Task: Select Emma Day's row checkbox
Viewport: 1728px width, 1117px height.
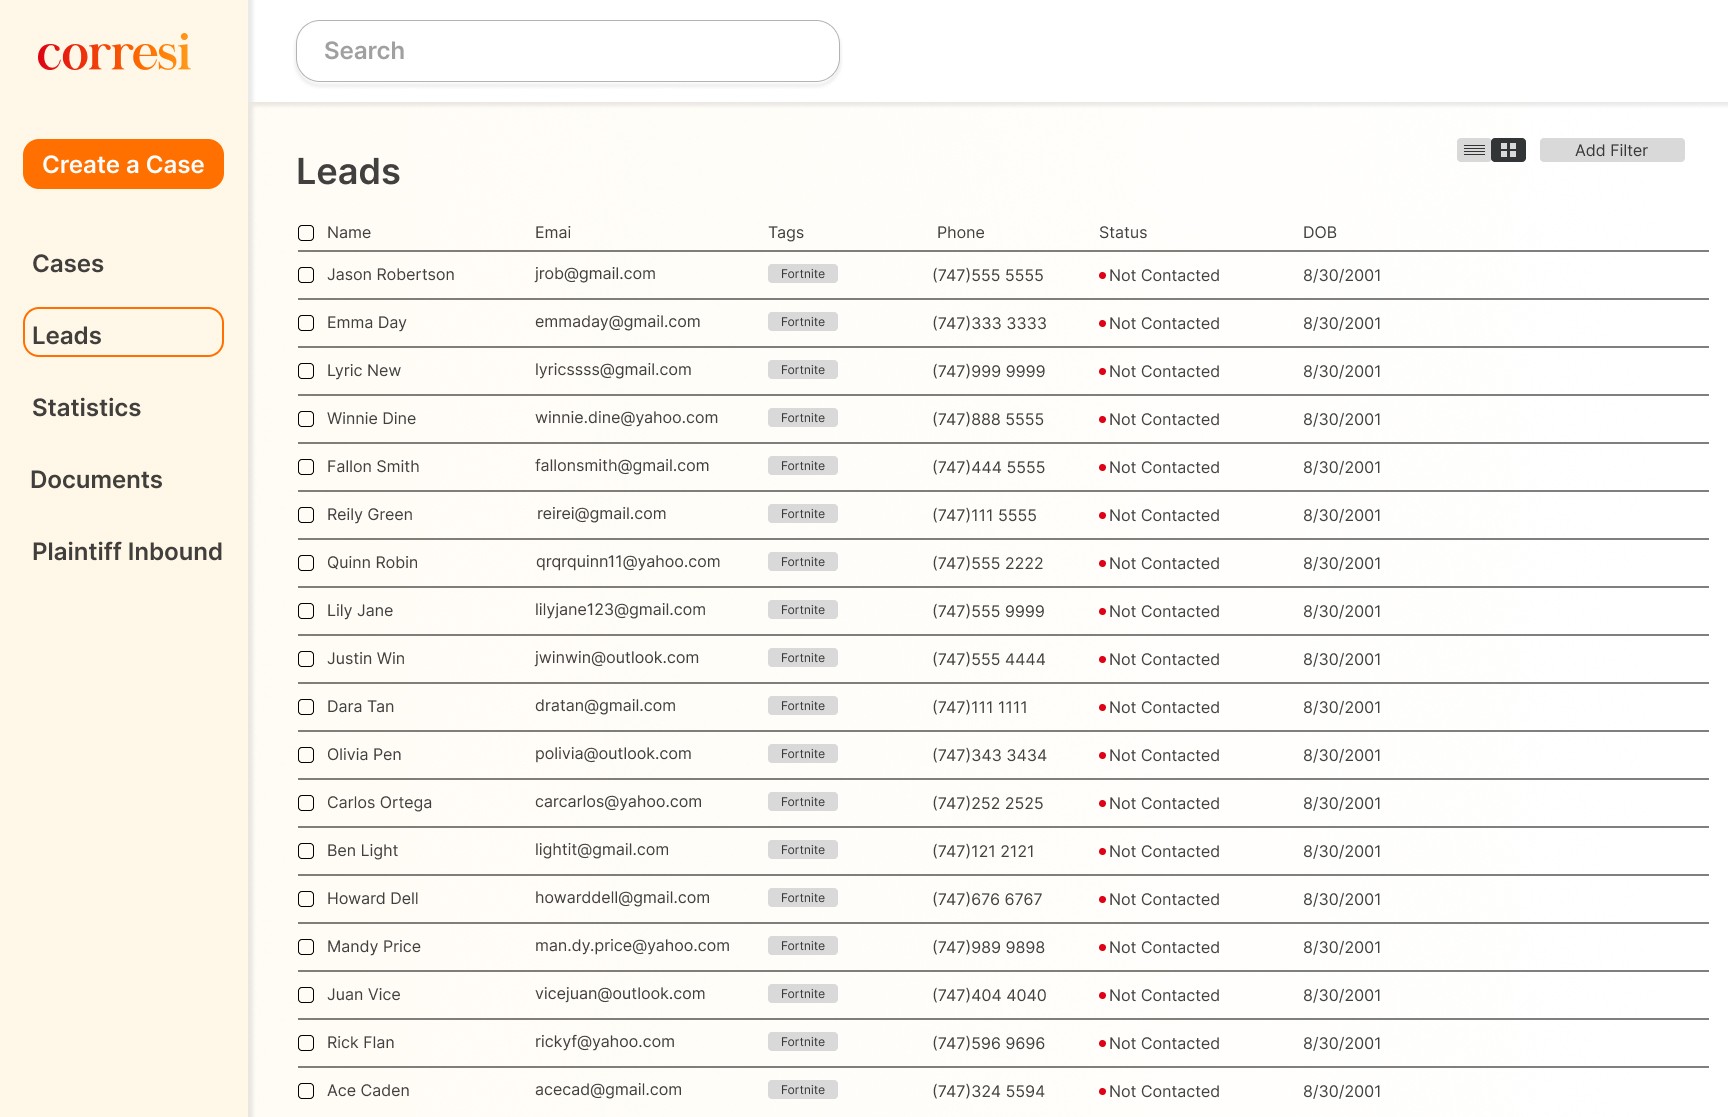Action: point(306,323)
